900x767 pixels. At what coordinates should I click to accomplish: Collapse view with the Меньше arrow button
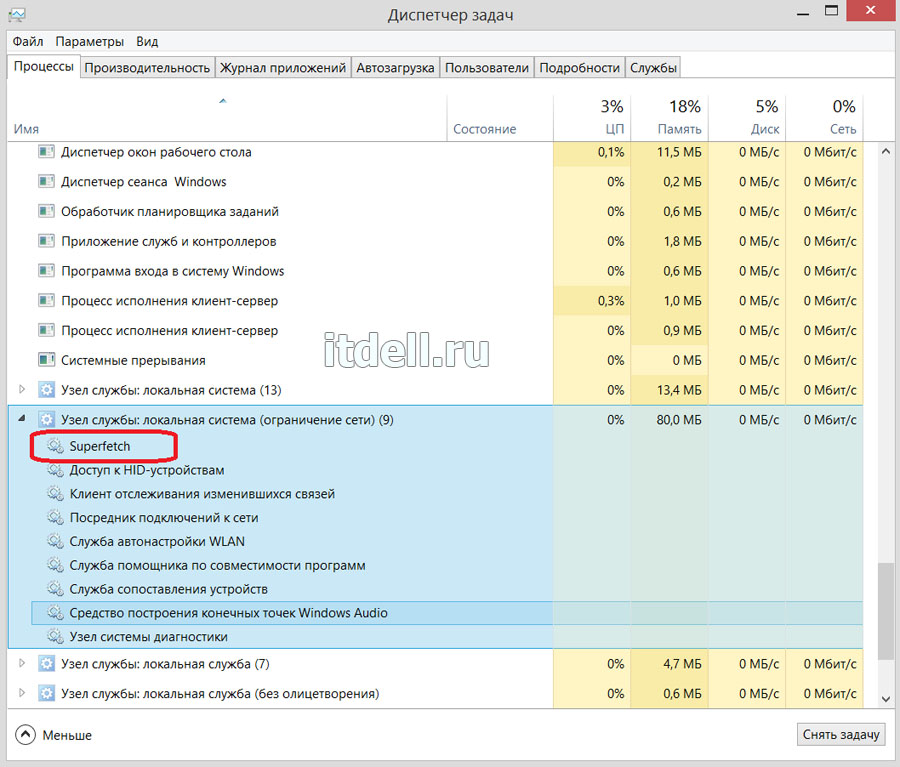(25, 735)
